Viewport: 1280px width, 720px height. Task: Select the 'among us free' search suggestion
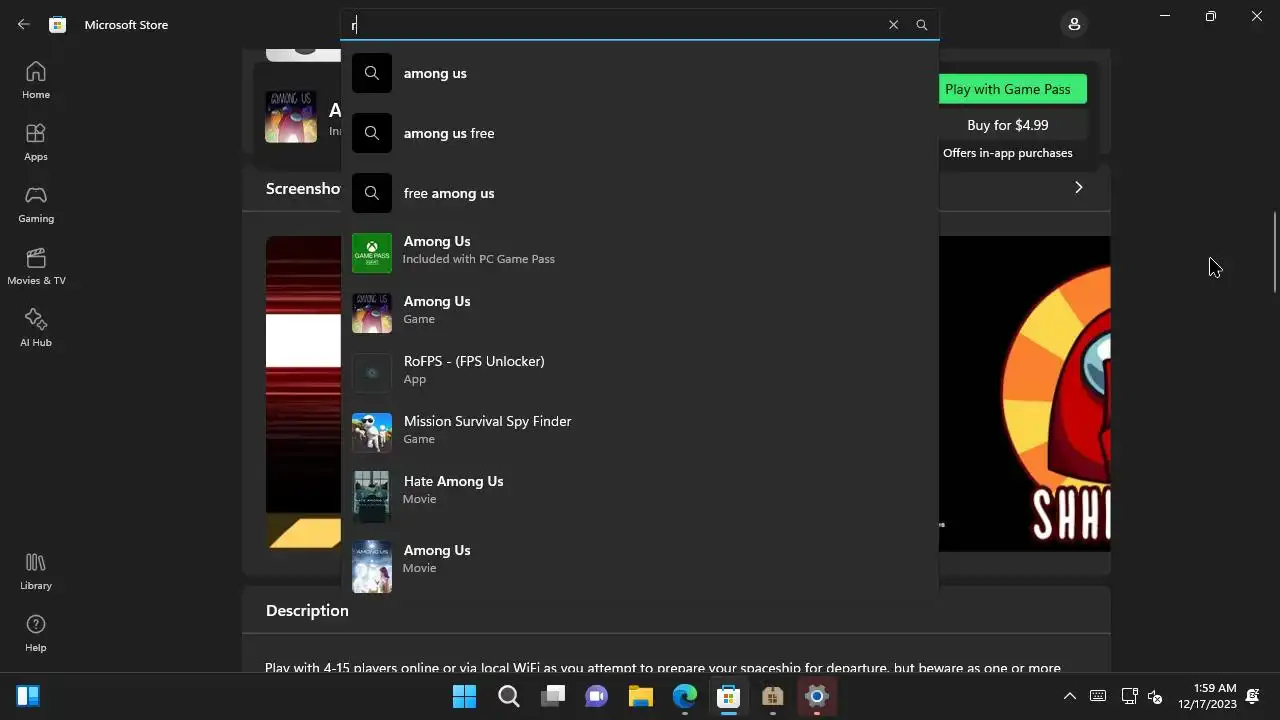(640, 133)
